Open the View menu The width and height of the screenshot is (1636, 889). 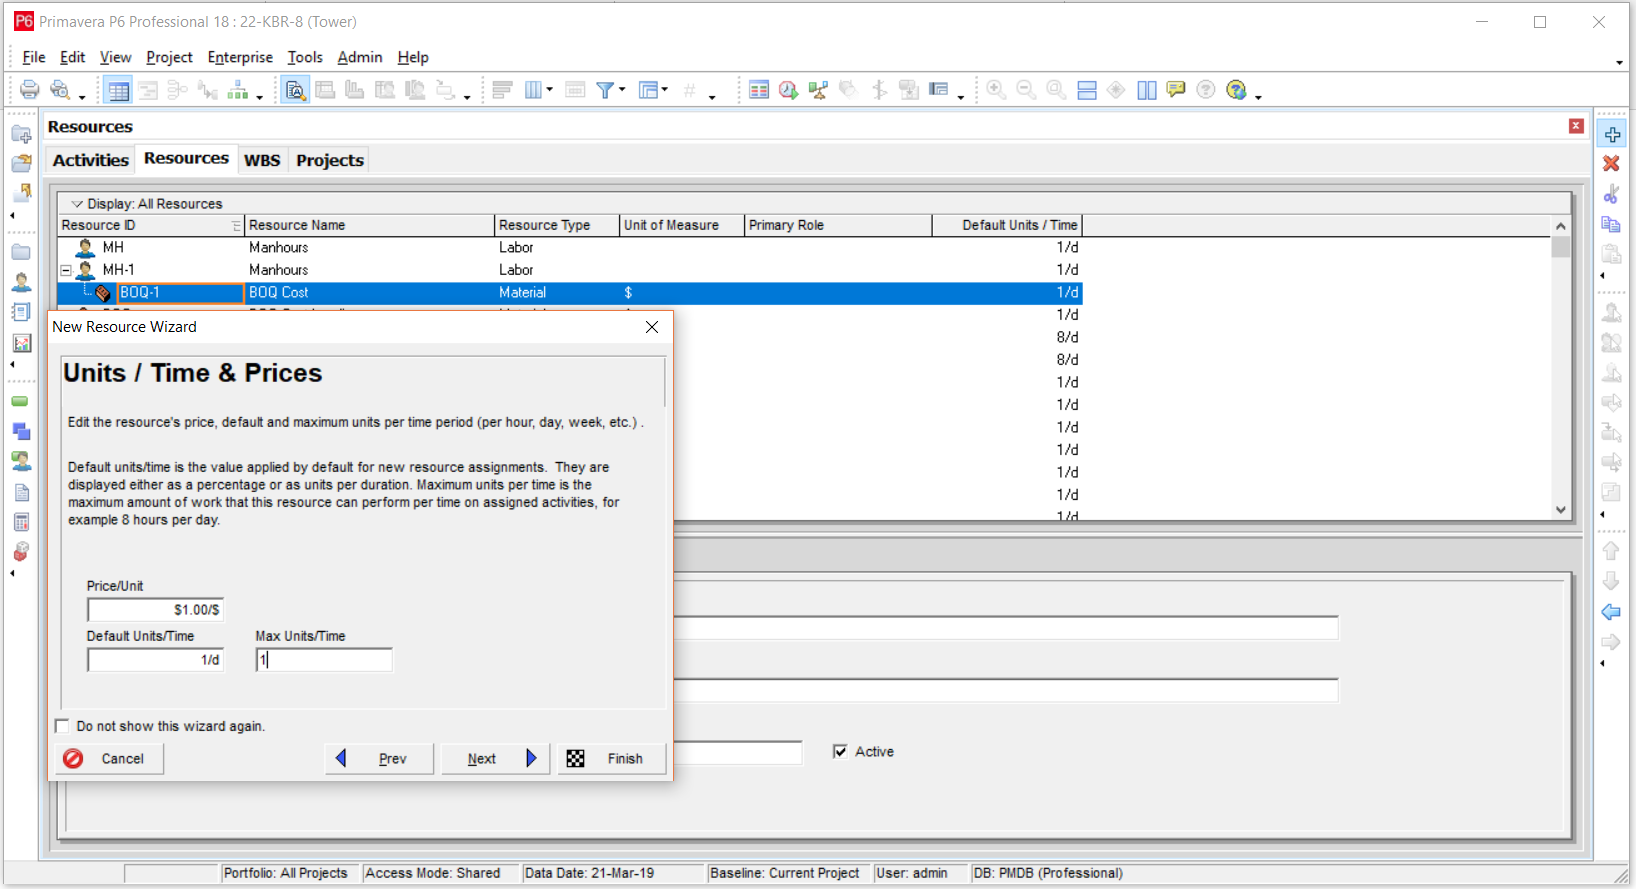click(115, 57)
